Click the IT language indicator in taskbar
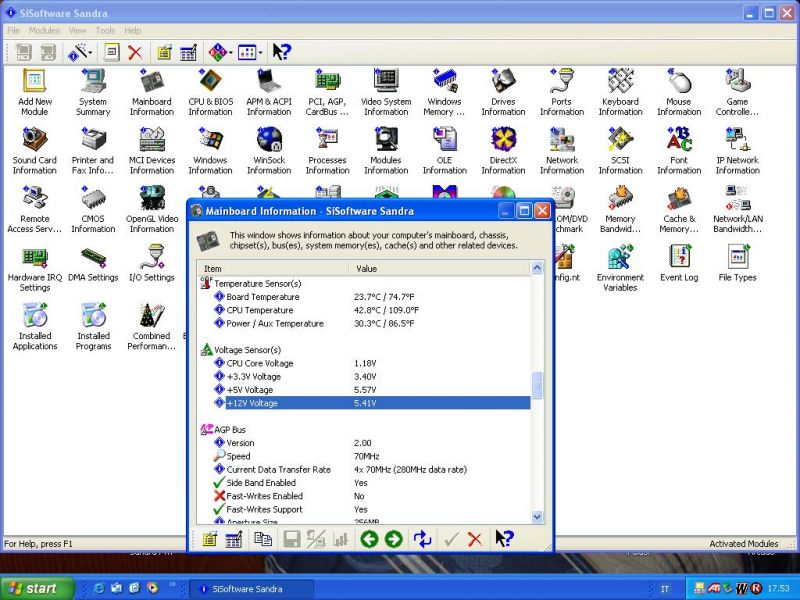 (664, 589)
